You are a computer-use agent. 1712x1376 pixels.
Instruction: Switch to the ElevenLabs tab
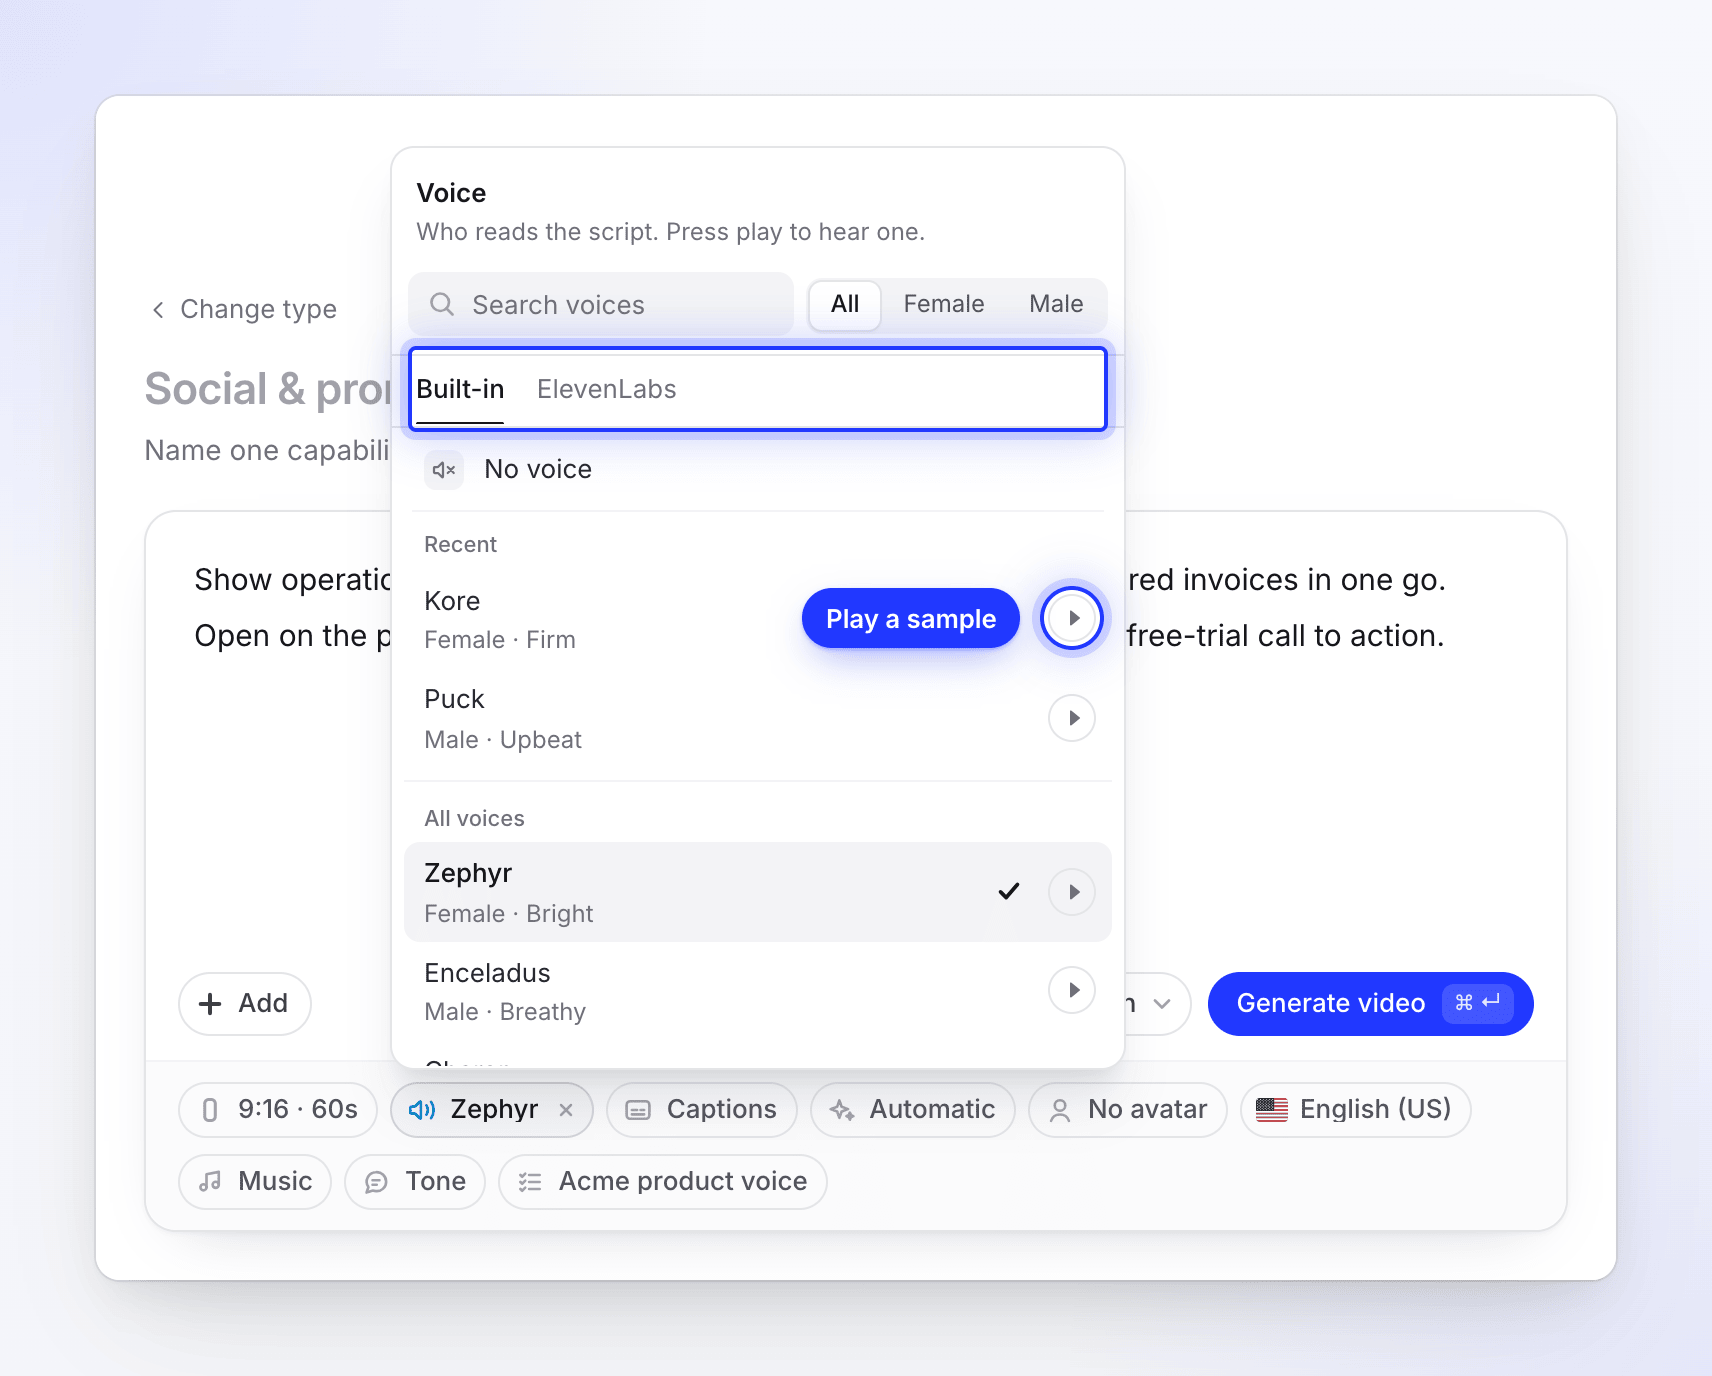607,390
